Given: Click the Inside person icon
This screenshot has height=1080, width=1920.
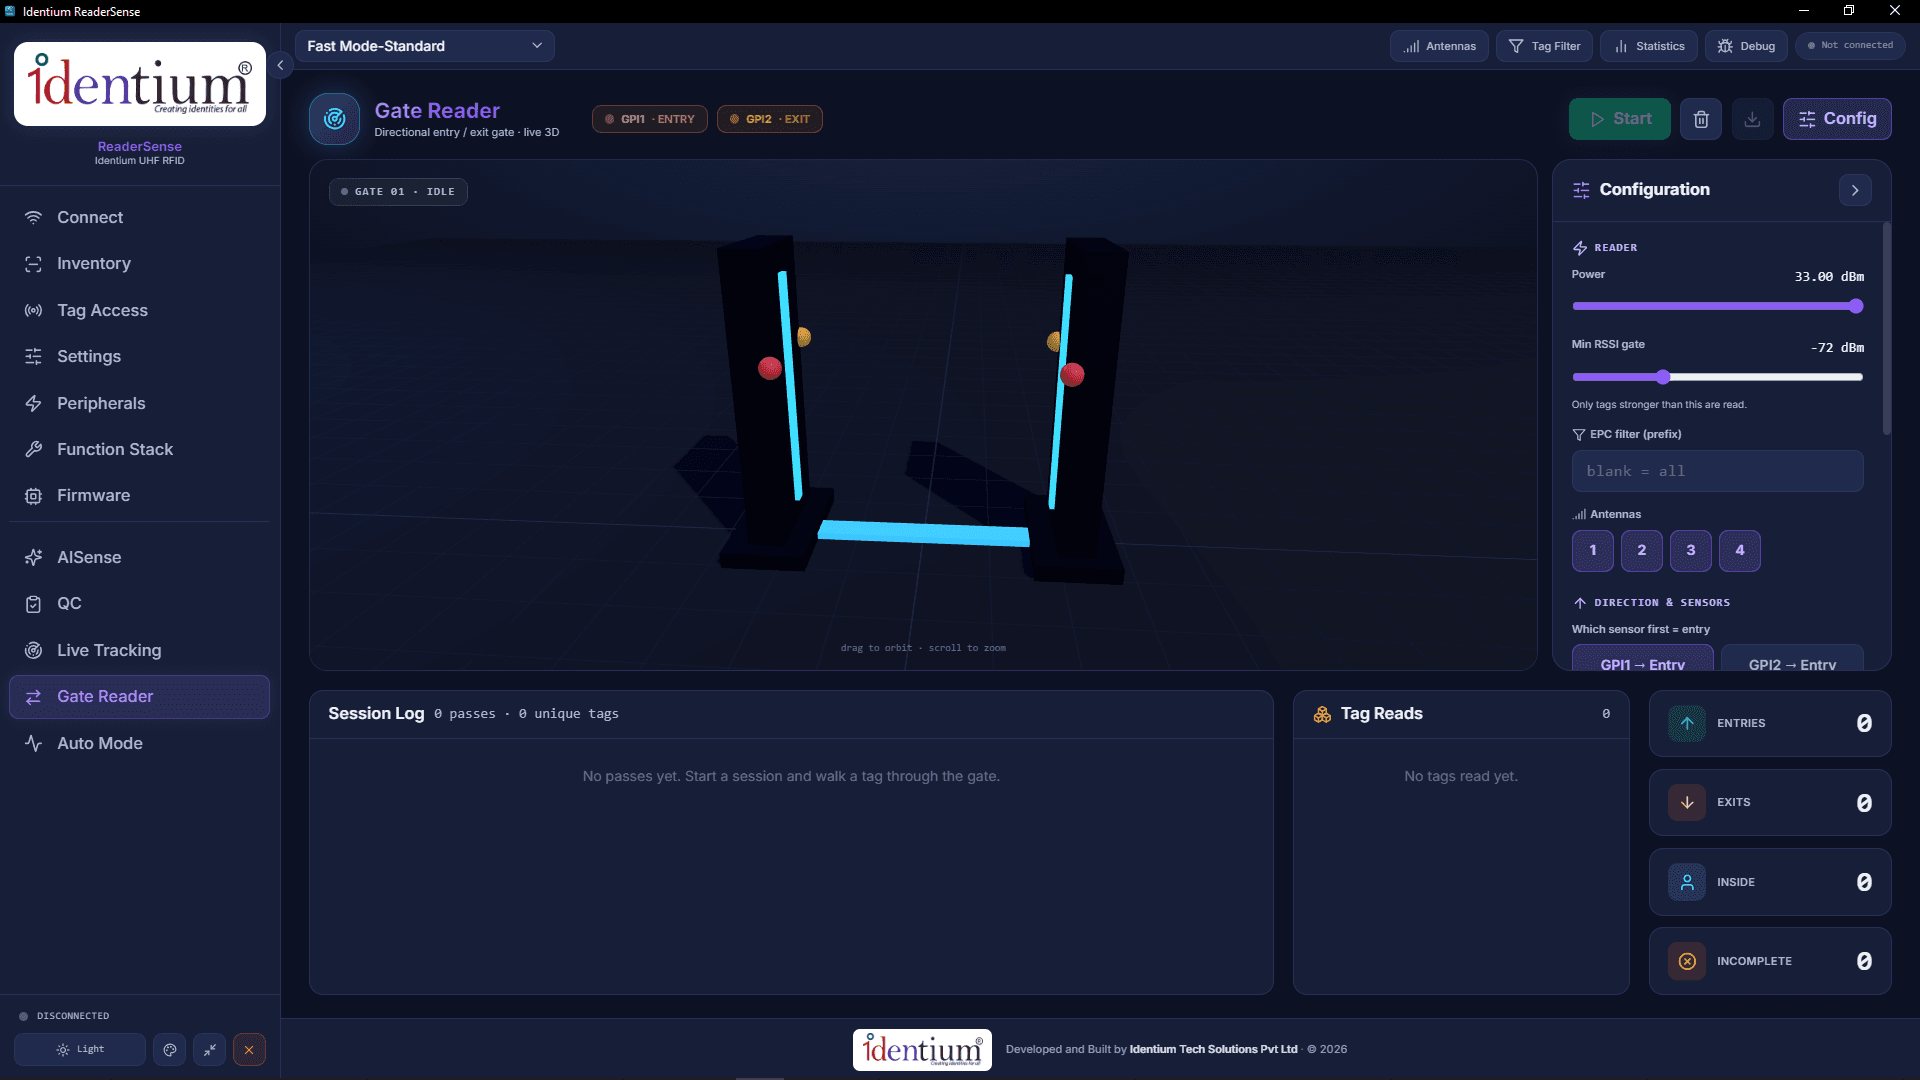Looking at the screenshot, I should (x=1687, y=882).
